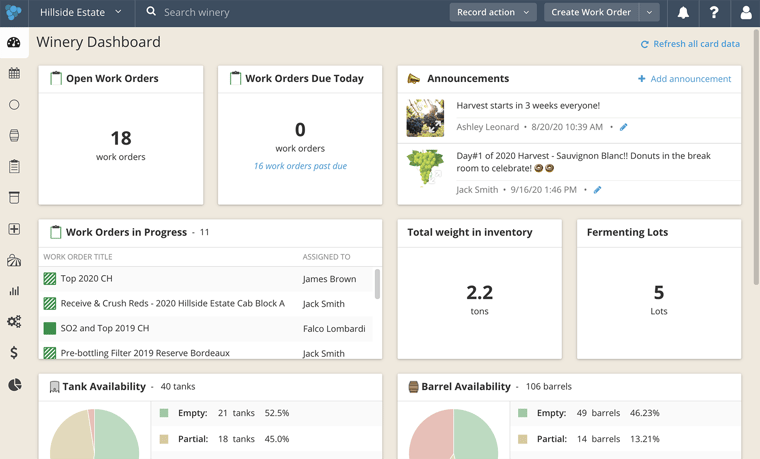This screenshot has width=760, height=459.
Task: Click the main page vertical scrollbar
Action: [x=756, y=157]
